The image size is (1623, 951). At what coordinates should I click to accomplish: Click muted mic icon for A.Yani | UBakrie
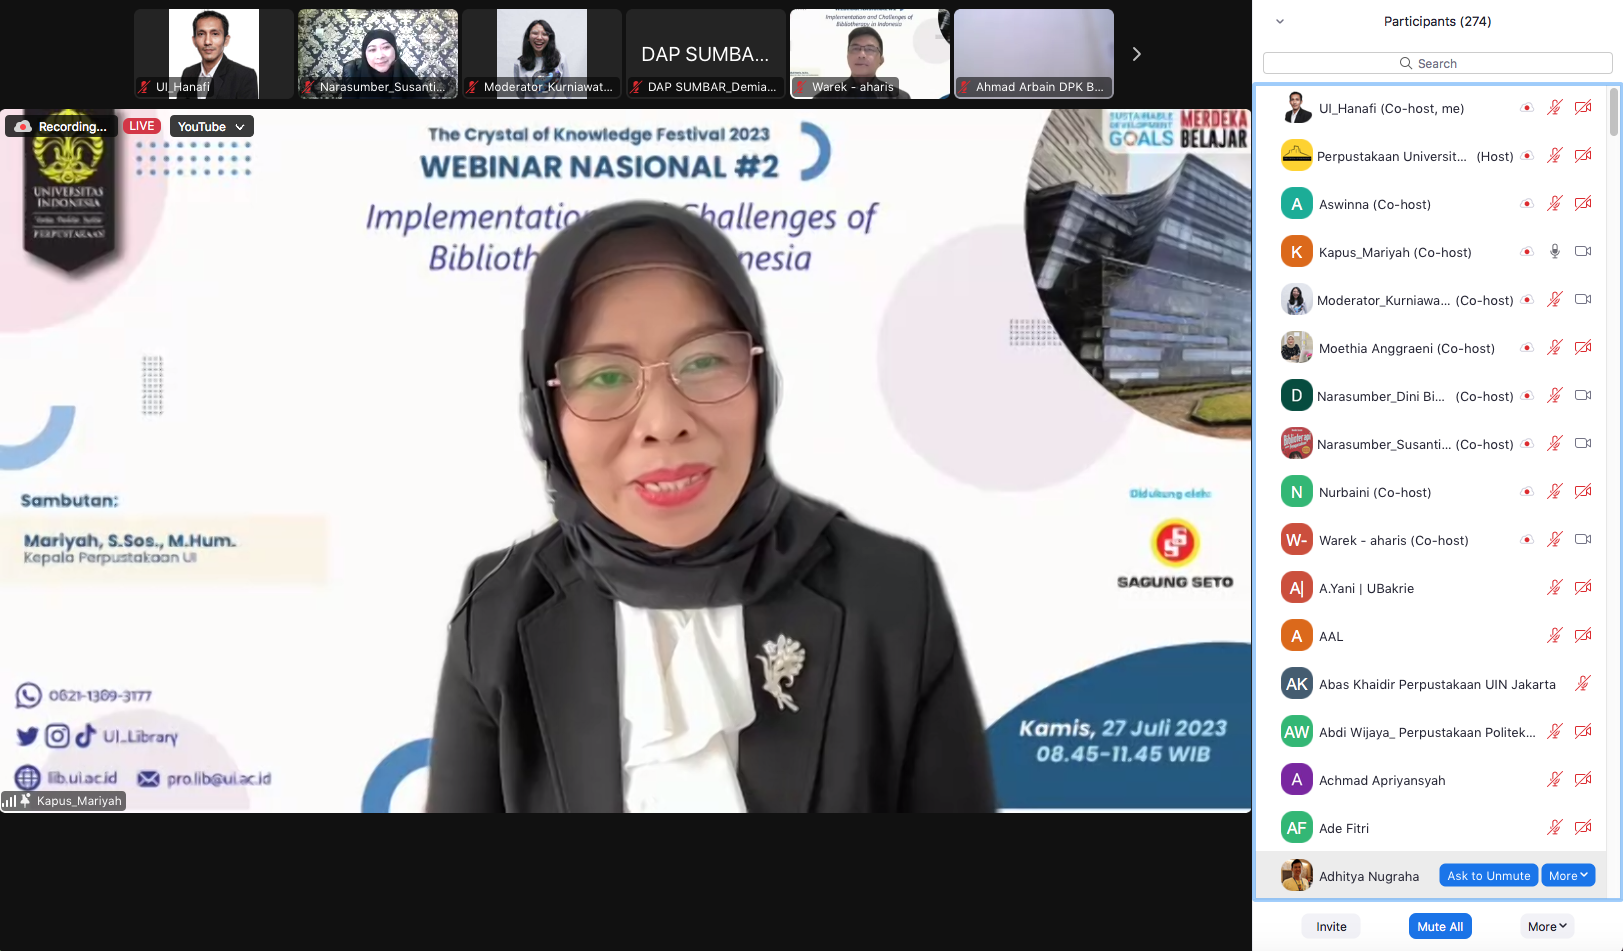(x=1554, y=588)
